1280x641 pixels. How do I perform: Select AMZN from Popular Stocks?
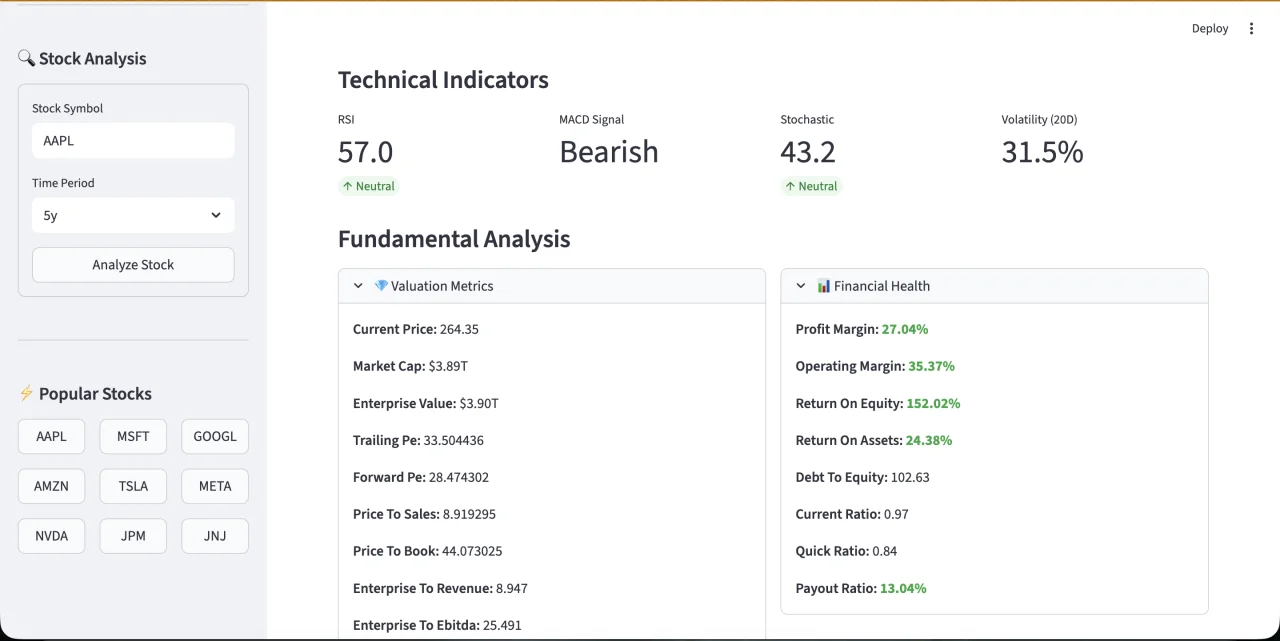(52, 486)
